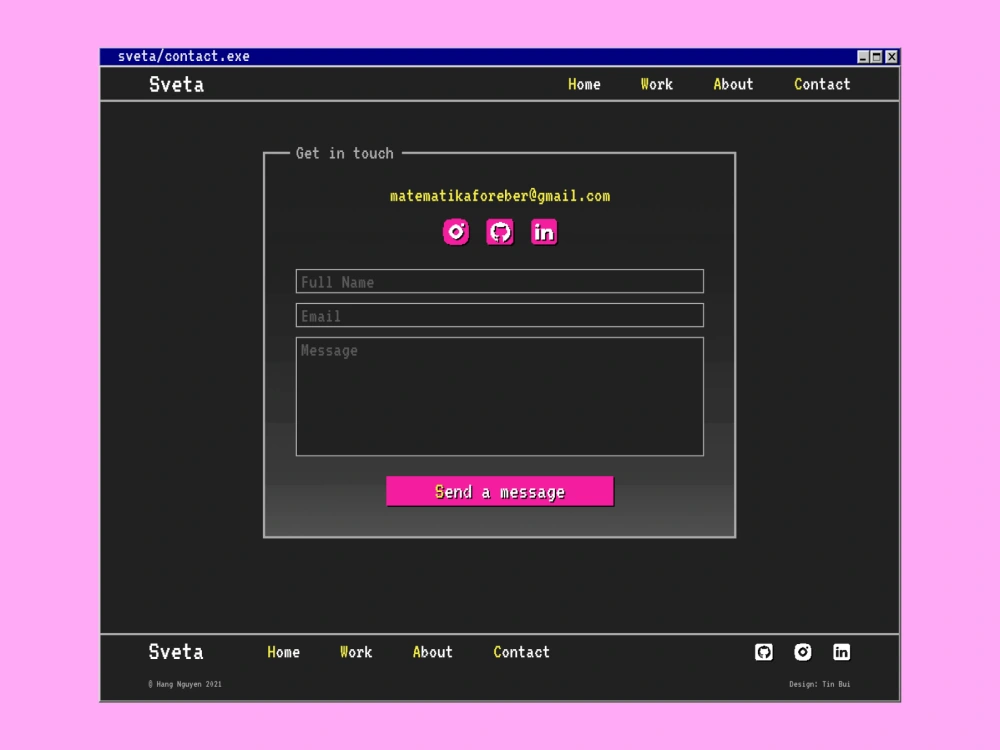Click the Sveta logo in footer
The width and height of the screenshot is (1000, 750).
tap(176, 652)
